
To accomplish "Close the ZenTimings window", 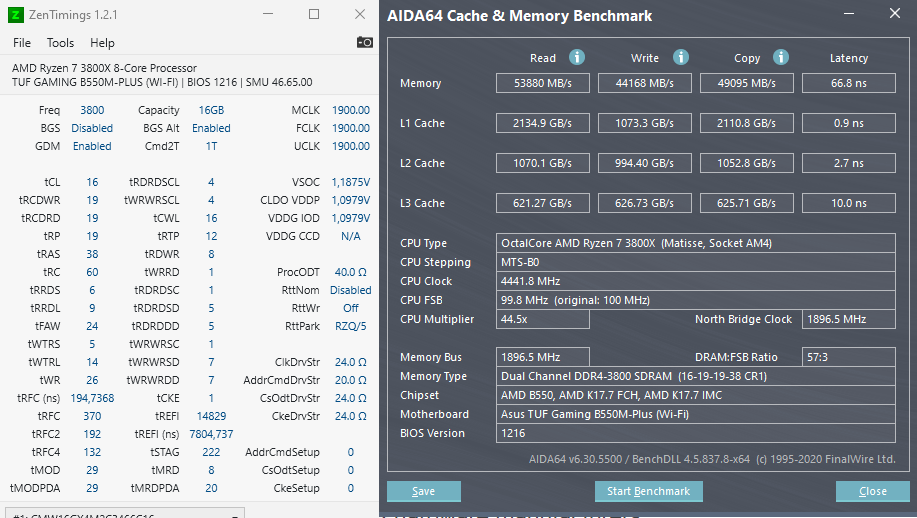I will [360, 14].
